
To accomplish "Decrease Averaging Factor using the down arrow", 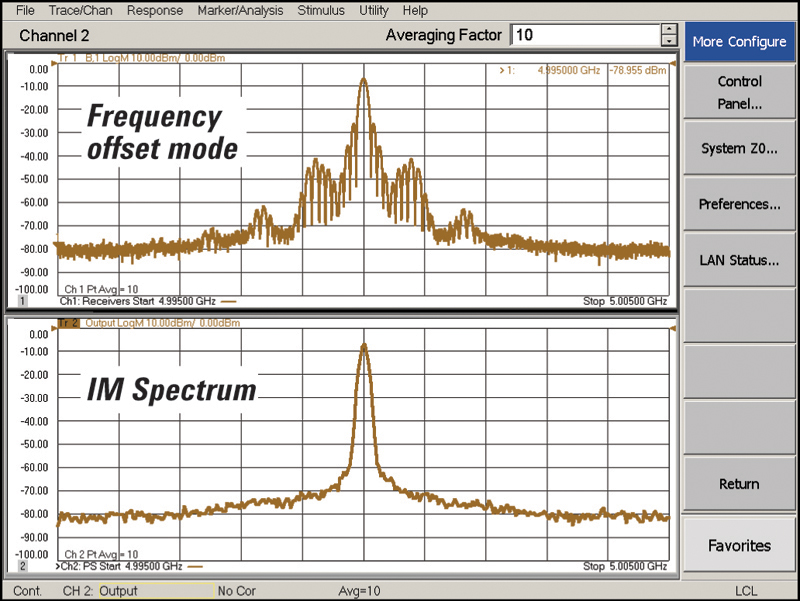I will point(668,40).
